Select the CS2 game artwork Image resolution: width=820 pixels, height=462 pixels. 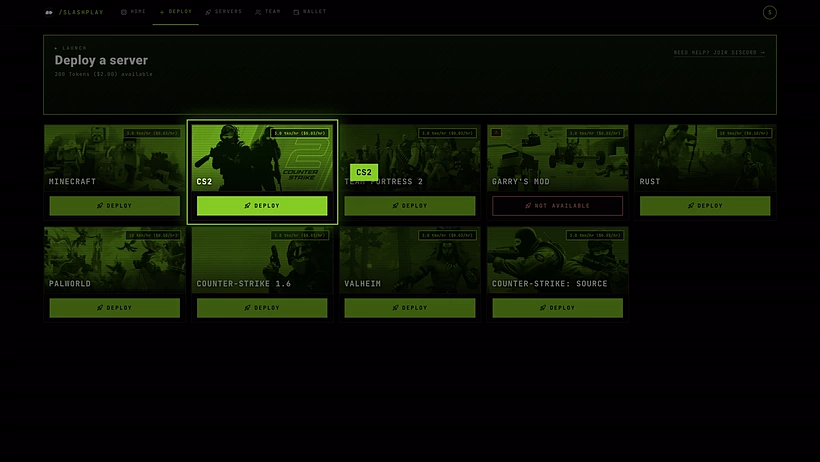pos(262,157)
